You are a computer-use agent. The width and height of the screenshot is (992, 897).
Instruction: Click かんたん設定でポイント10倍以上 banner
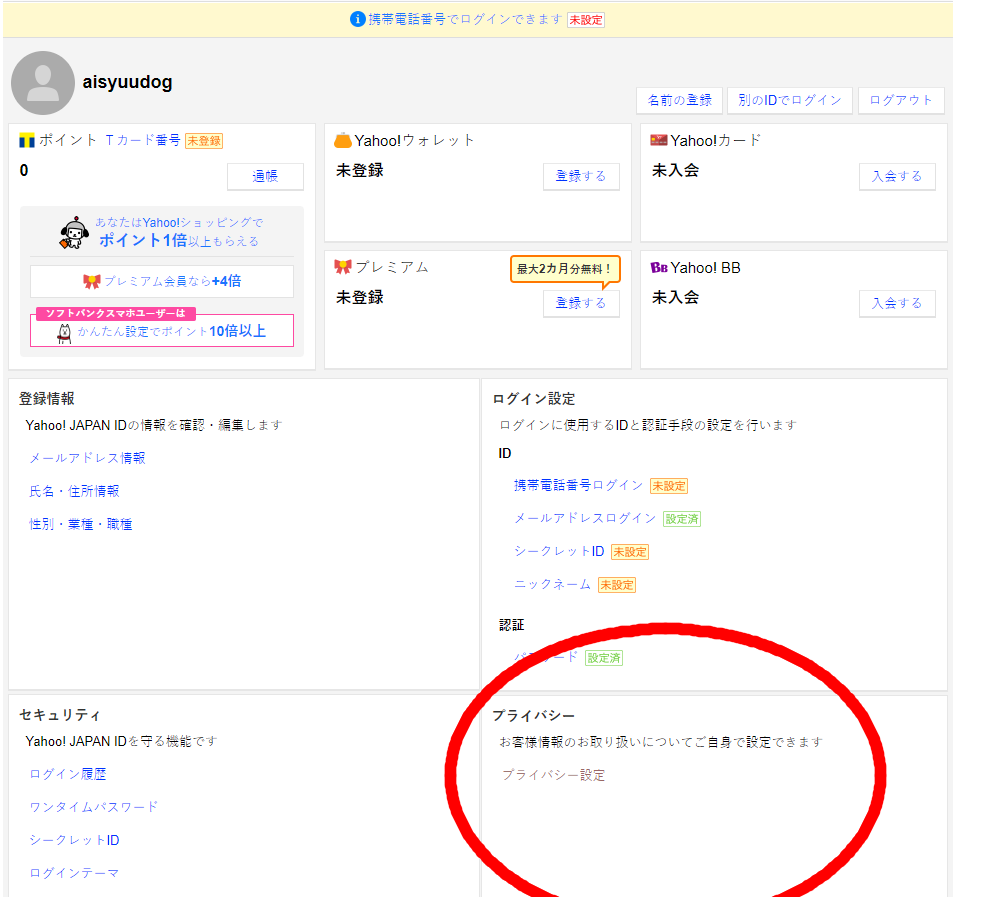(x=162, y=330)
